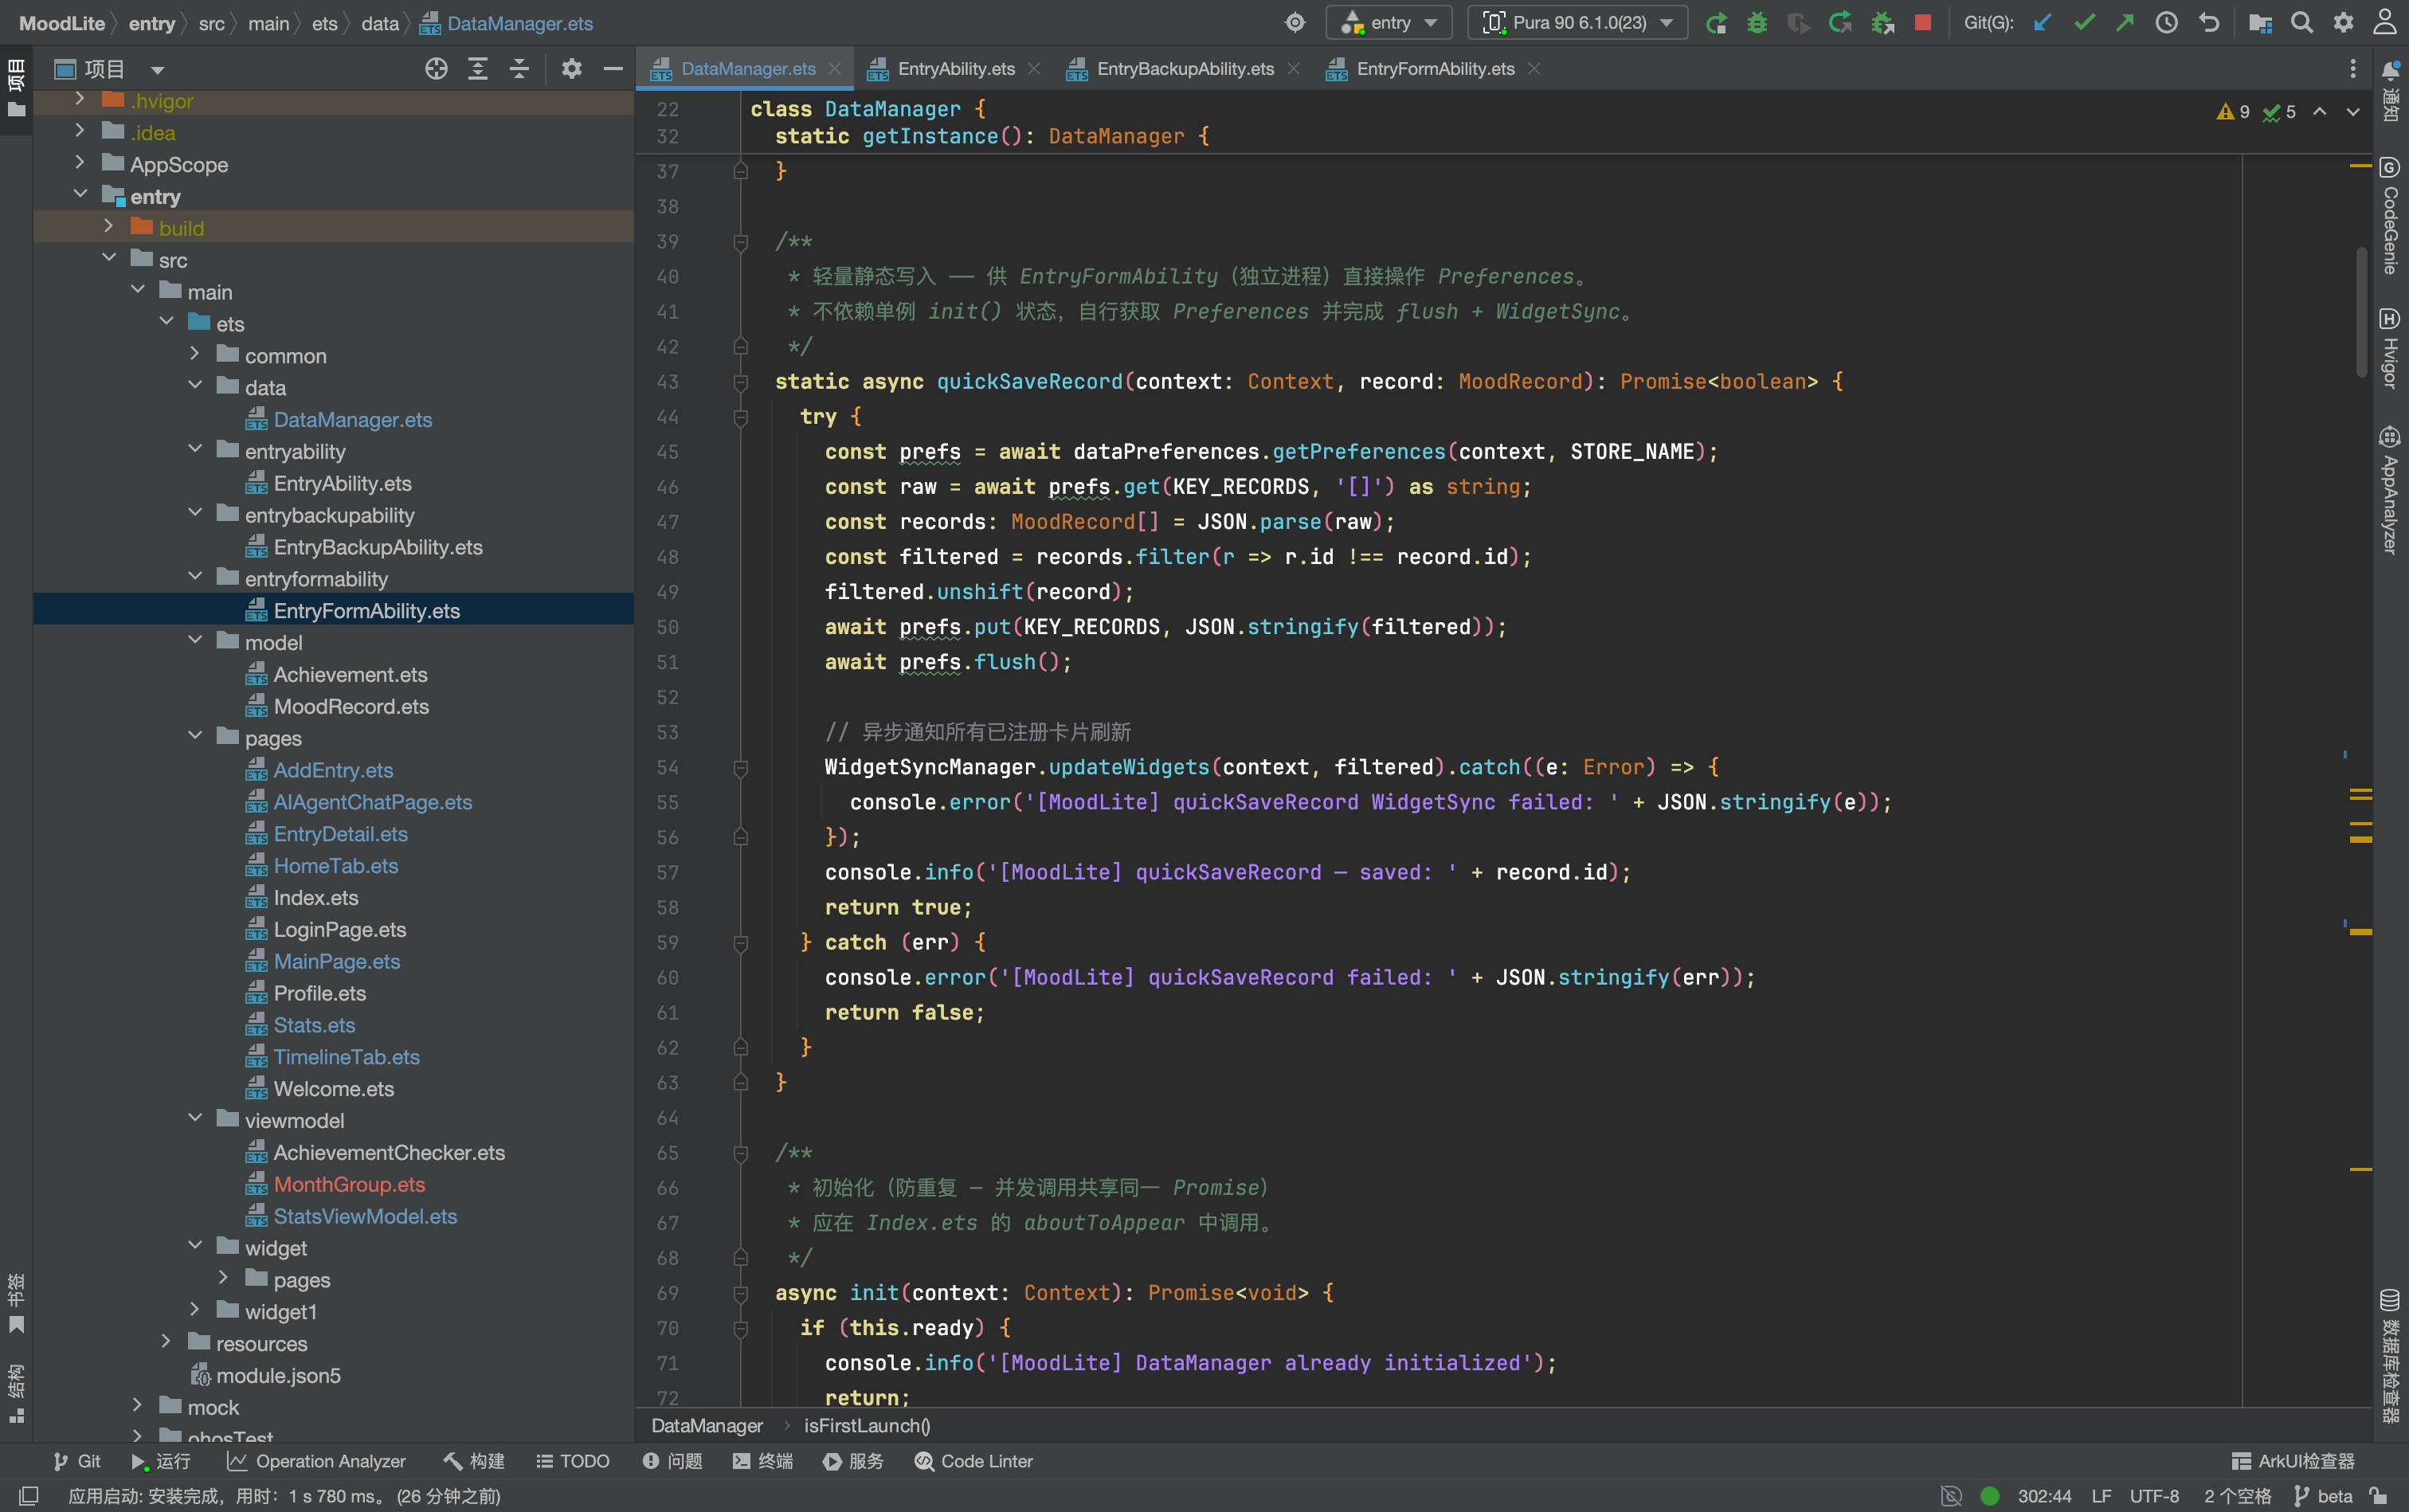Open project panel settings gear
The width and height of the screenshot is (2409, 1512).
571,69
